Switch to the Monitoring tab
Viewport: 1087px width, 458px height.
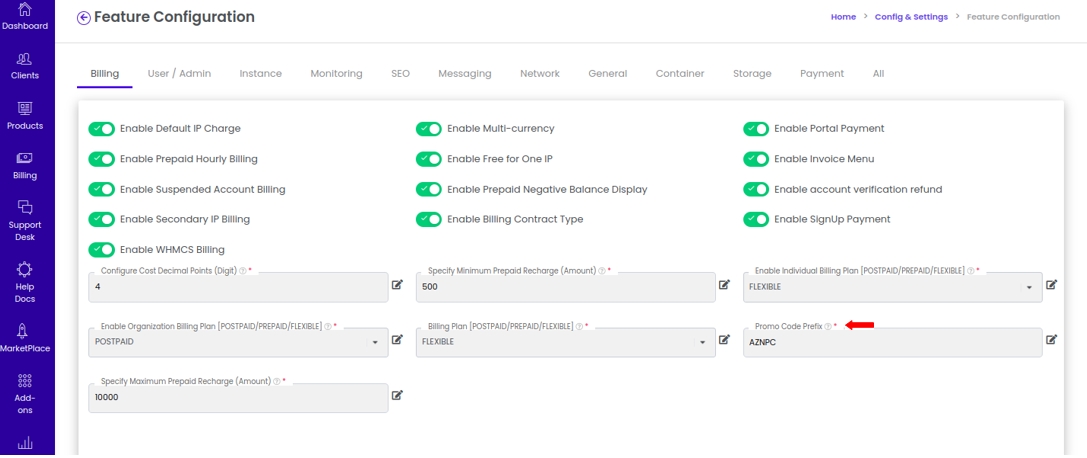(x=336, y=73)
